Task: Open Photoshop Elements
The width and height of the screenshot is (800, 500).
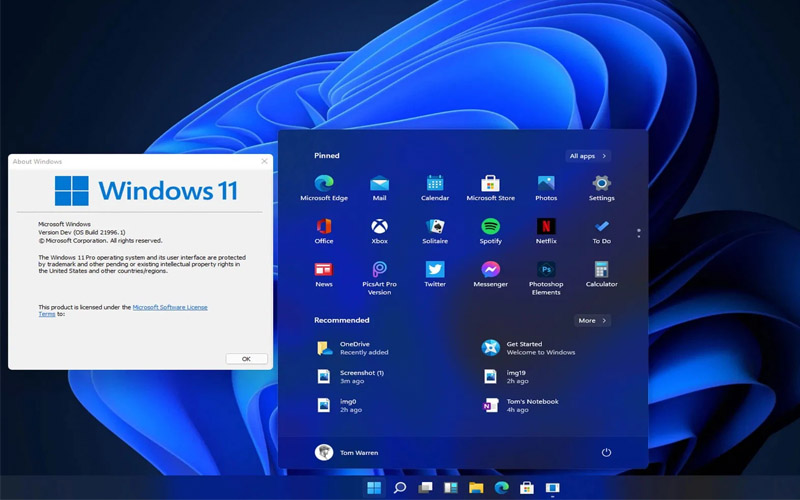Action: 546,278
